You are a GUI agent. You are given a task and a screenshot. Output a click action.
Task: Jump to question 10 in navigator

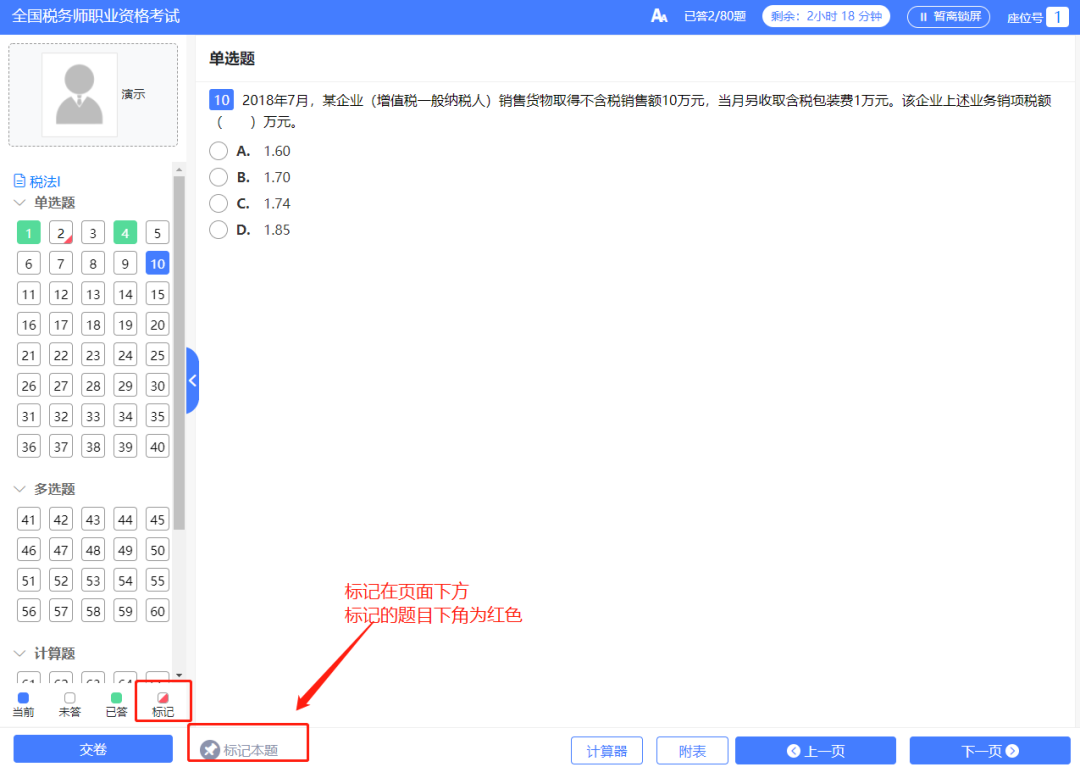pos(158,264)
